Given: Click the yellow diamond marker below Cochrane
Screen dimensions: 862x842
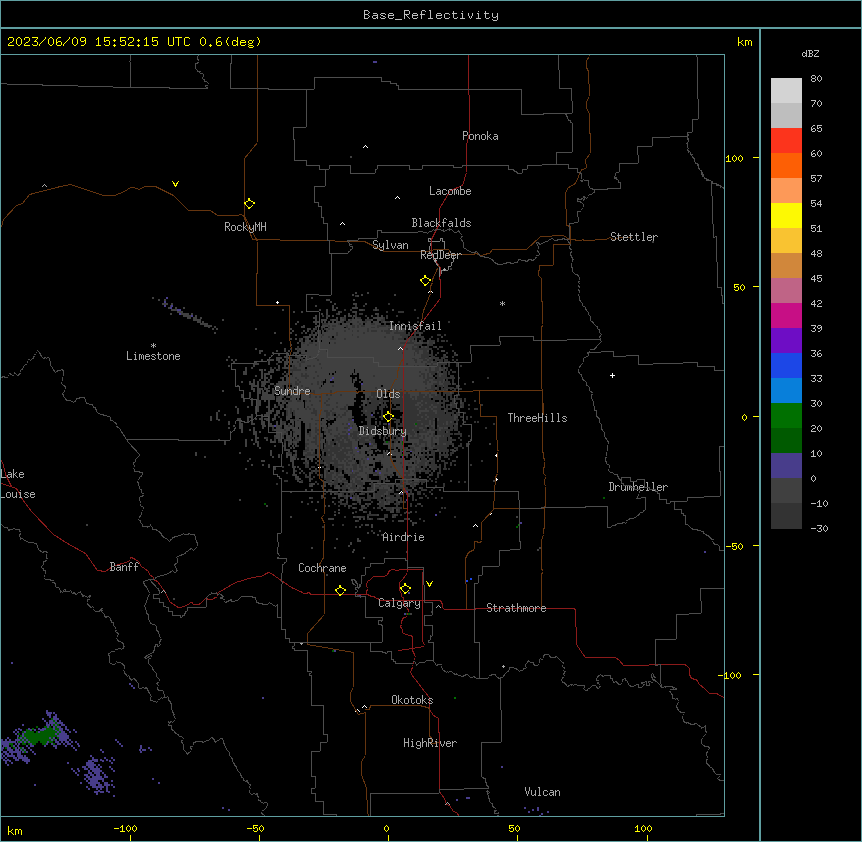Looking at the screenshot, I should (340, 590).
